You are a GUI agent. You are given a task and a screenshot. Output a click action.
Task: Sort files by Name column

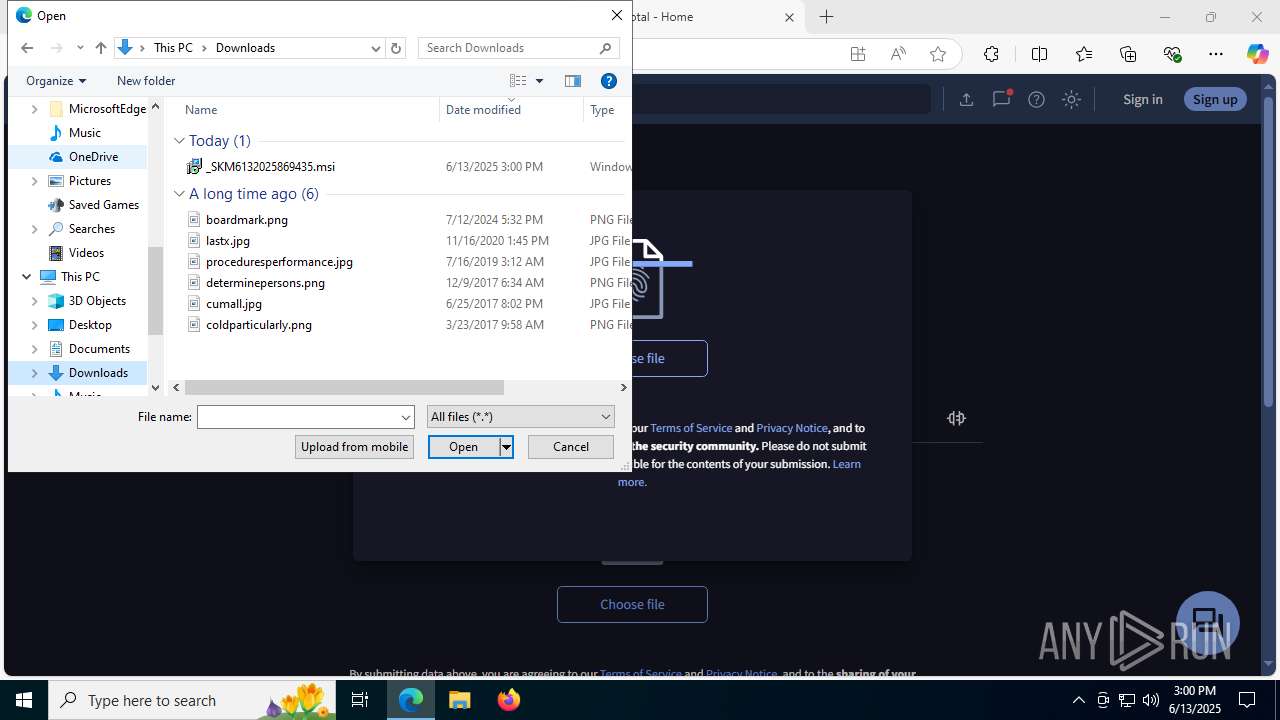(x=201, y=110)
